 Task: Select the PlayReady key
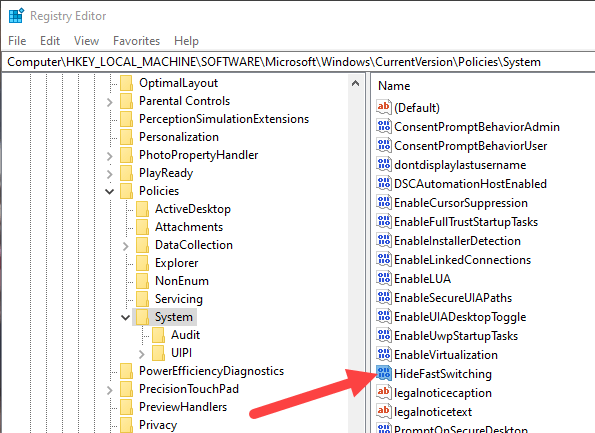[166, 173]
